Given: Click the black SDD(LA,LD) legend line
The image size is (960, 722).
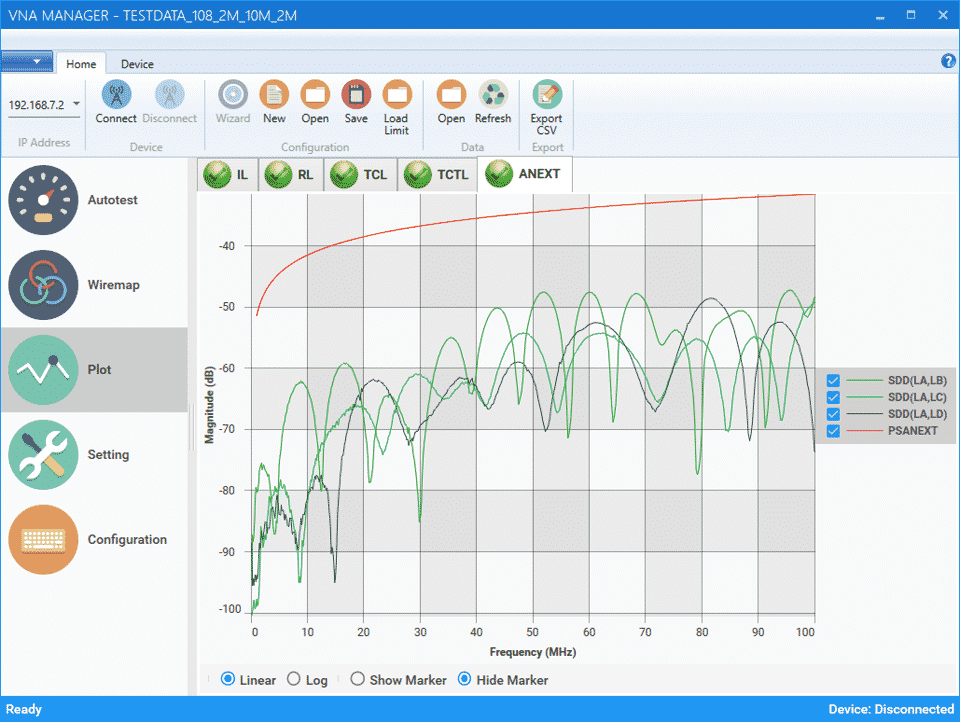Looking at the screenshot, I should [864, 414].
